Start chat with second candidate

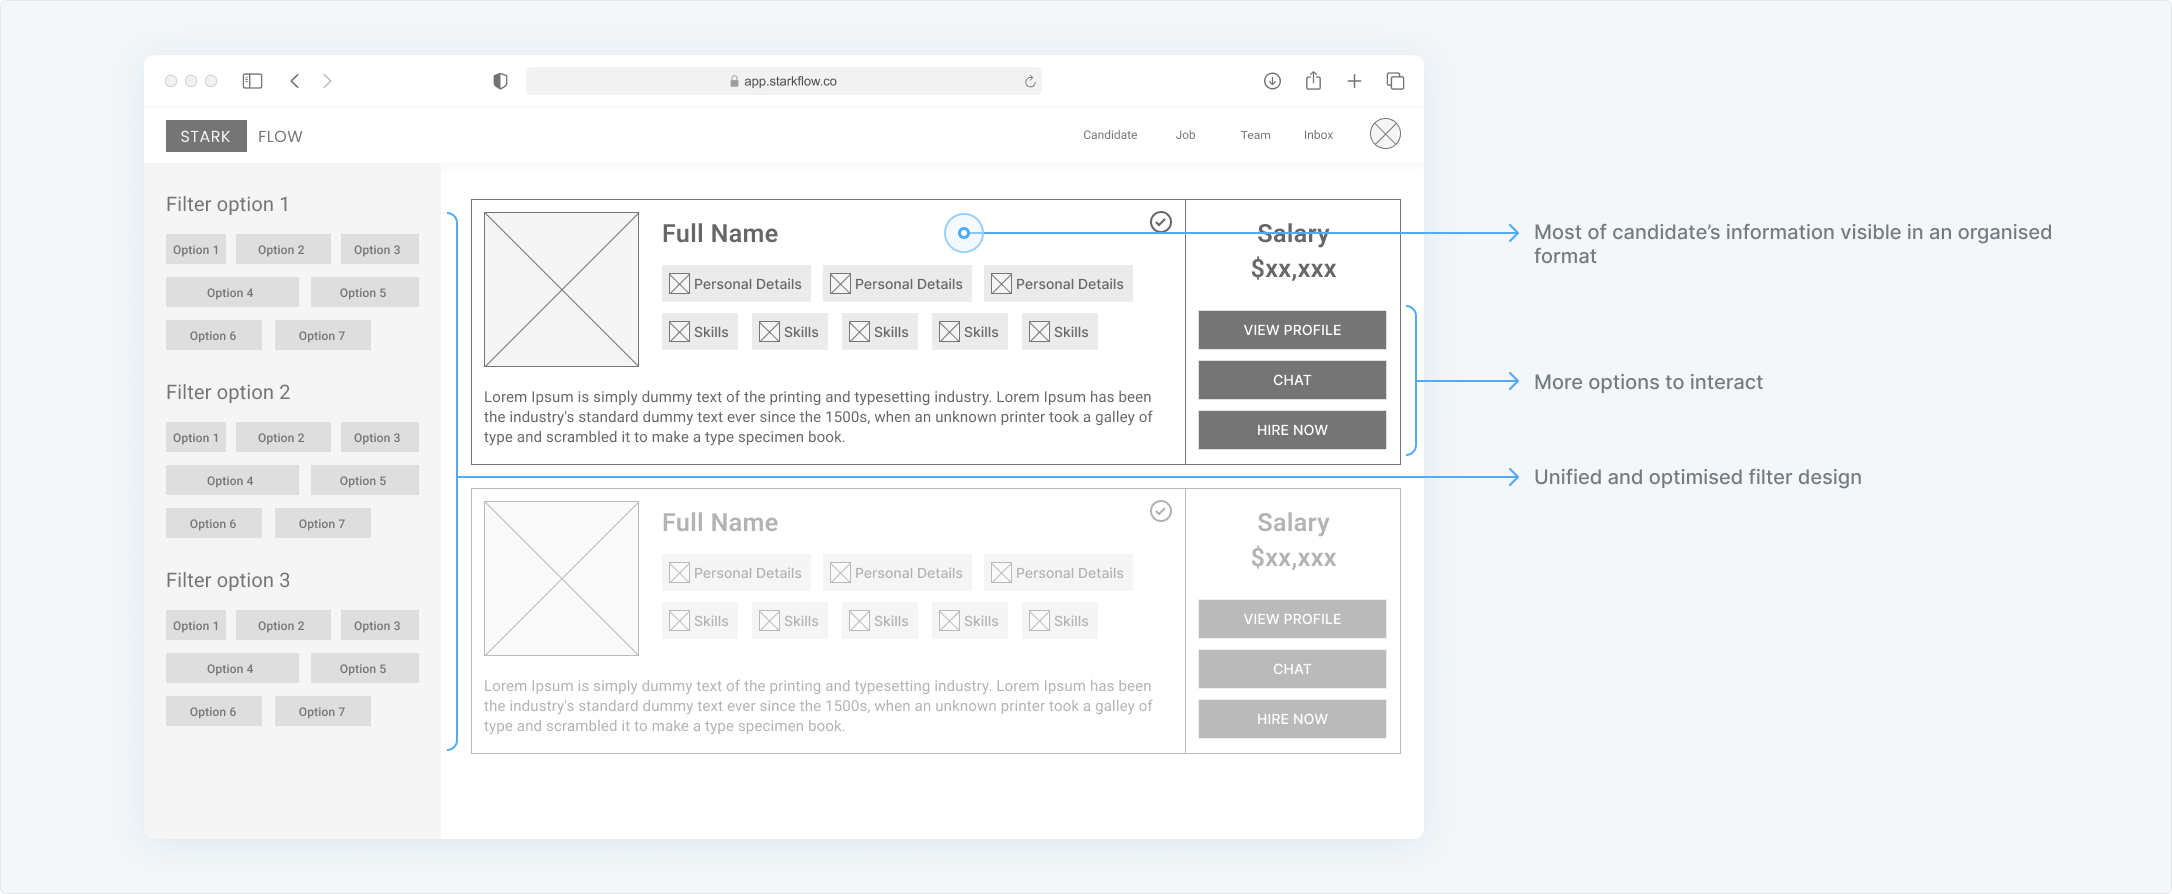coord(1292,669)
